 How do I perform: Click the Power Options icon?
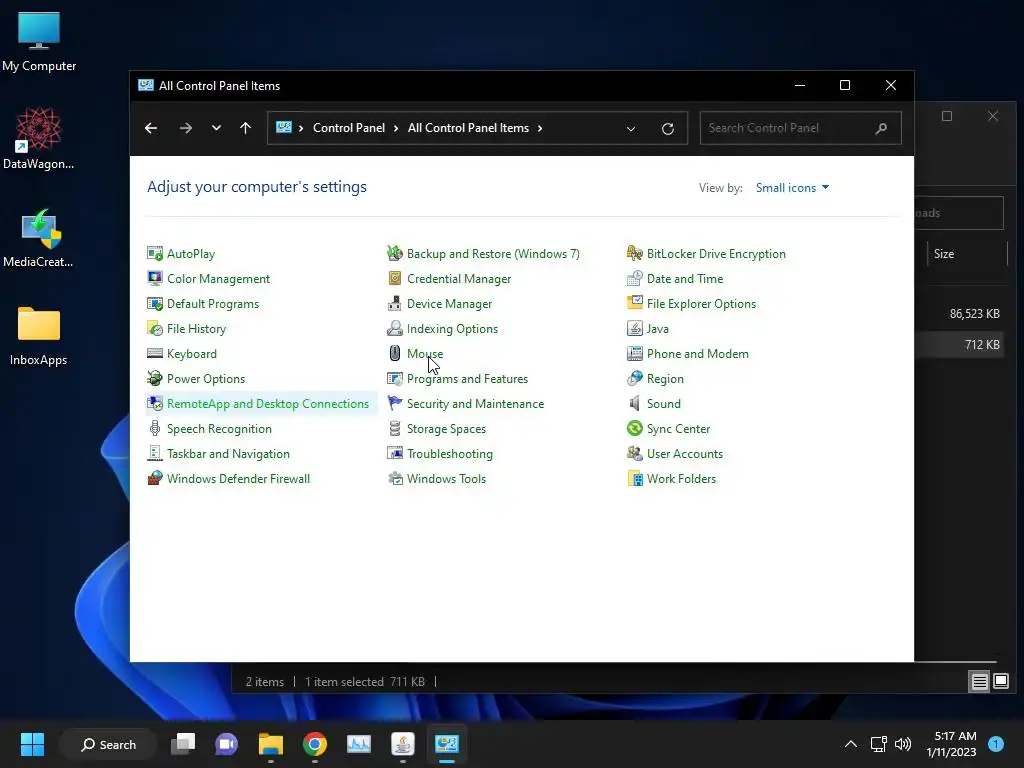(x=155, y=378)
